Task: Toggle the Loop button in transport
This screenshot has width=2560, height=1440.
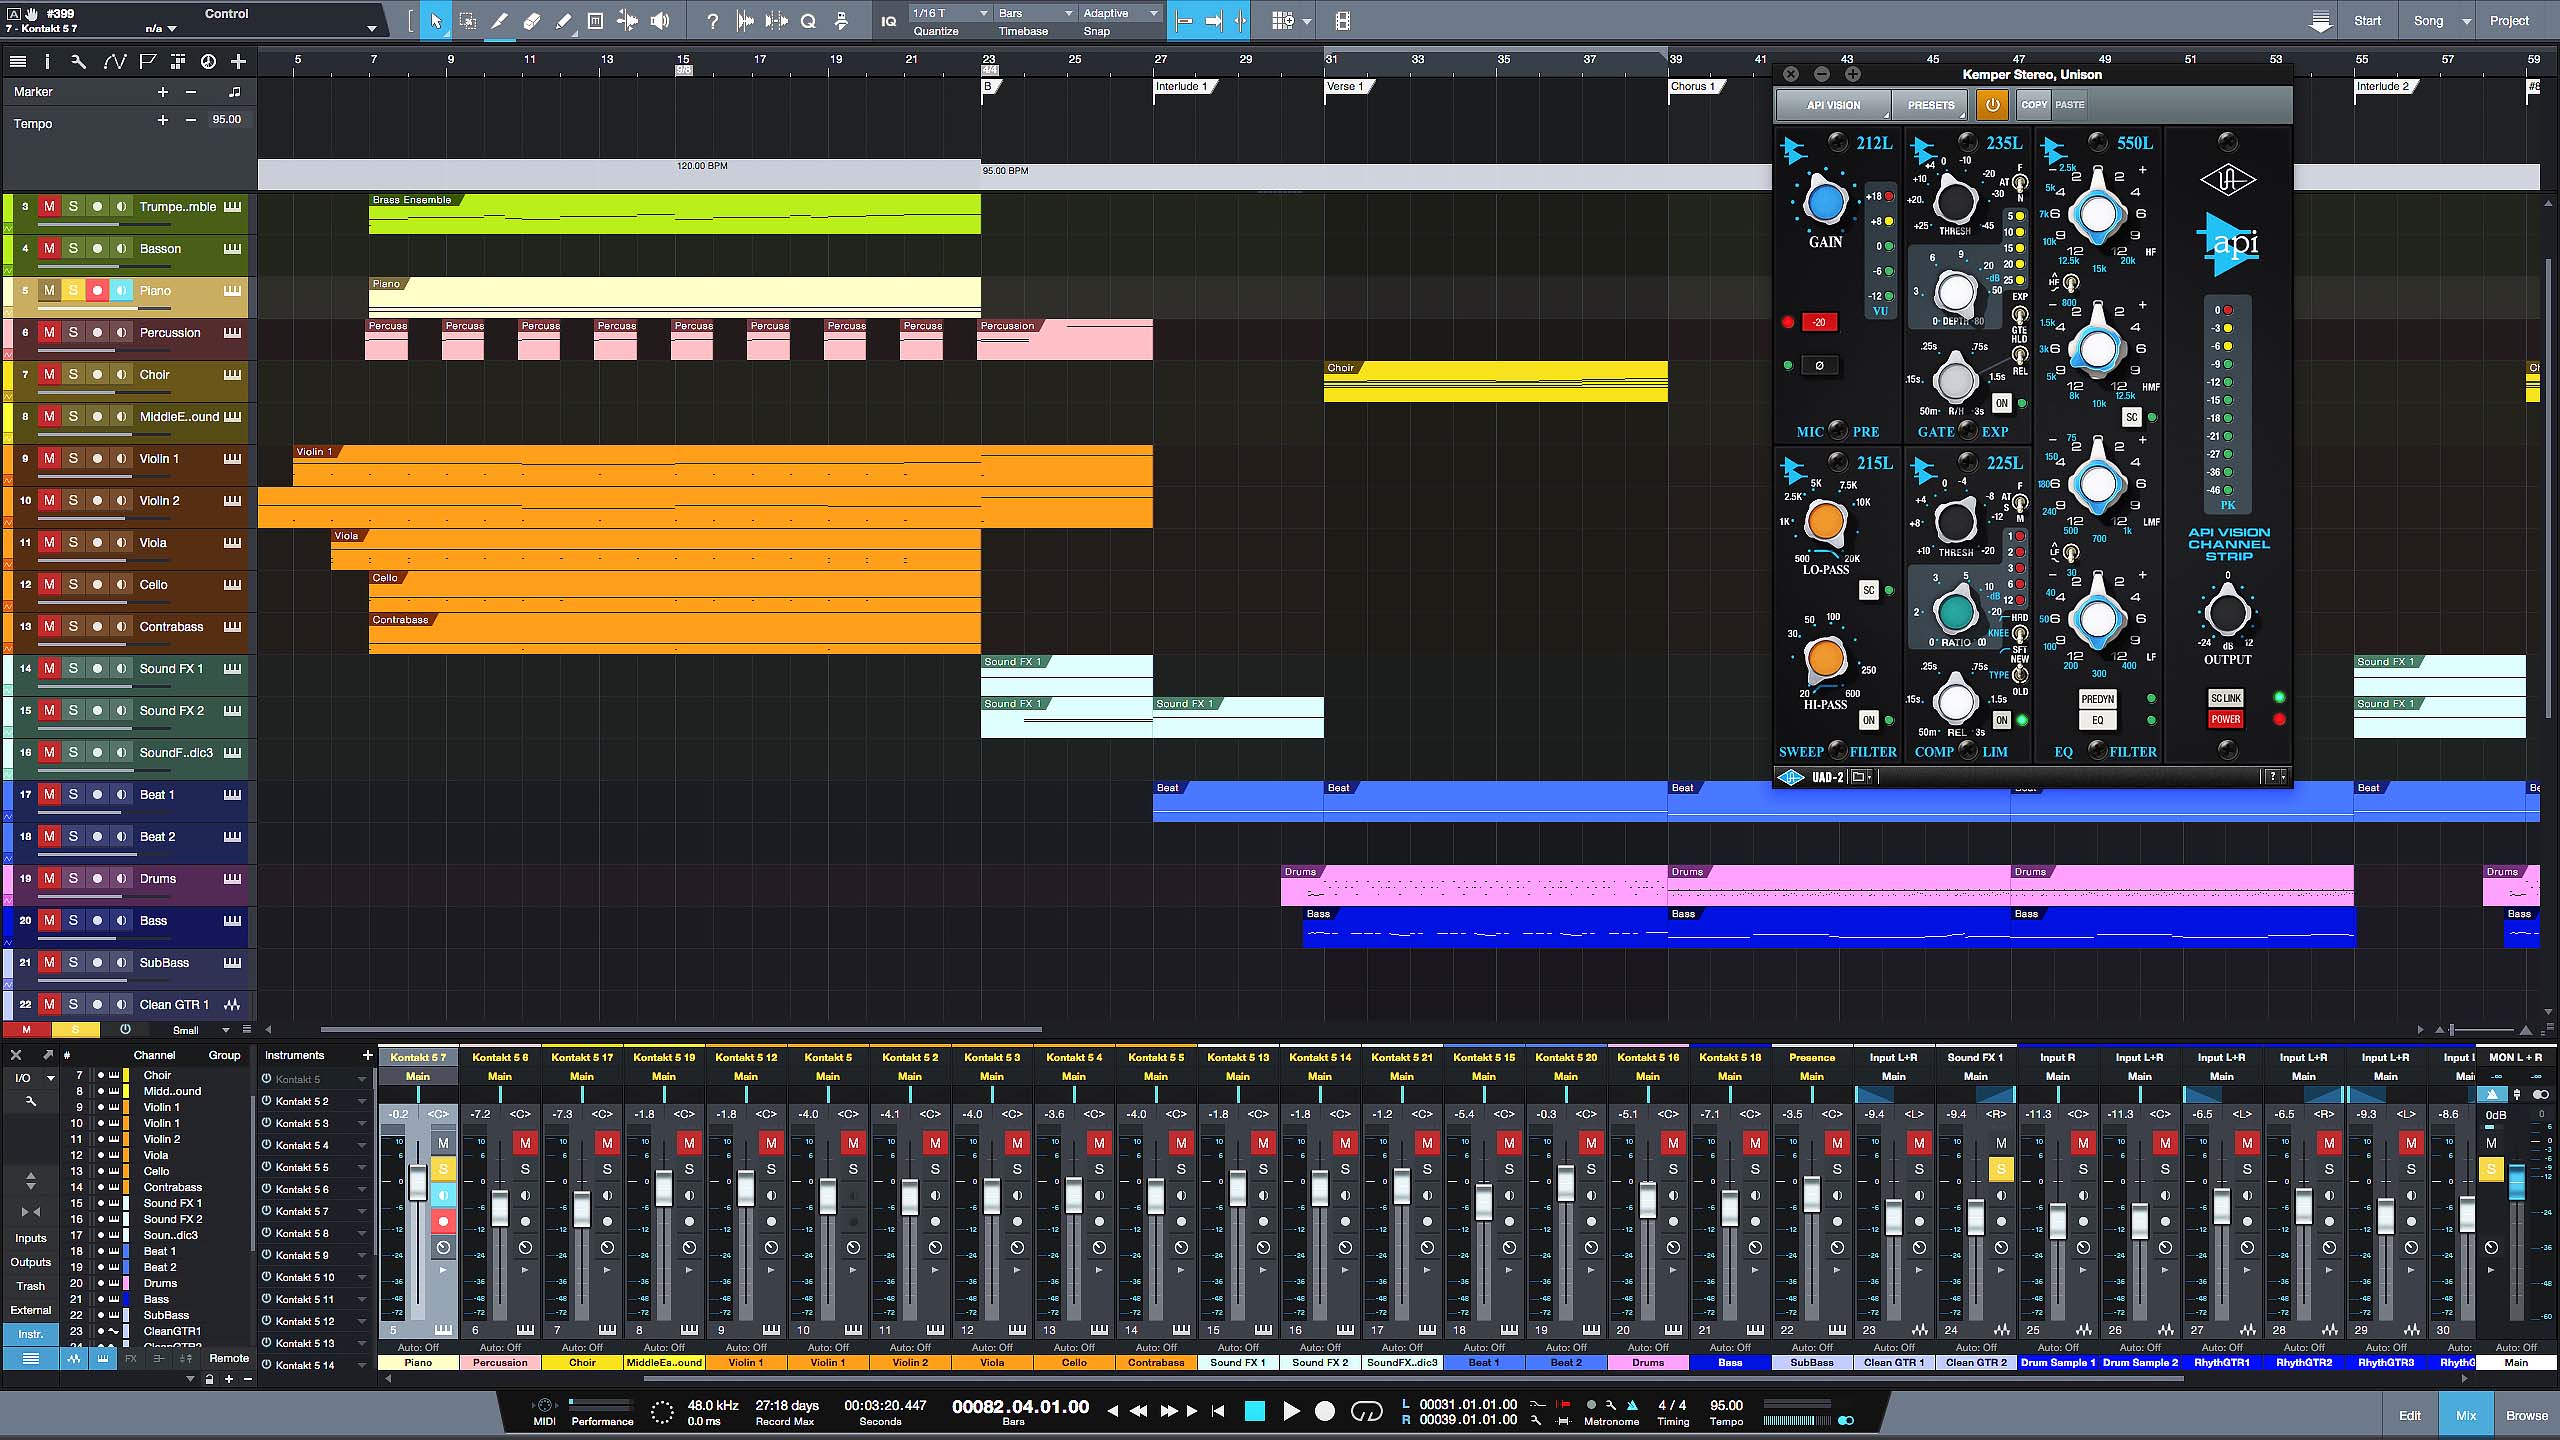Action: click(1366, 1411)
